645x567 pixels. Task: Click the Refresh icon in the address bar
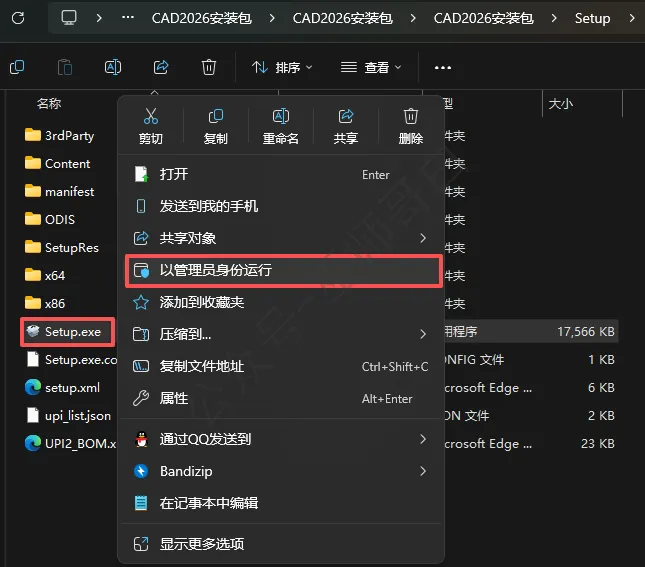pos(18,18)
